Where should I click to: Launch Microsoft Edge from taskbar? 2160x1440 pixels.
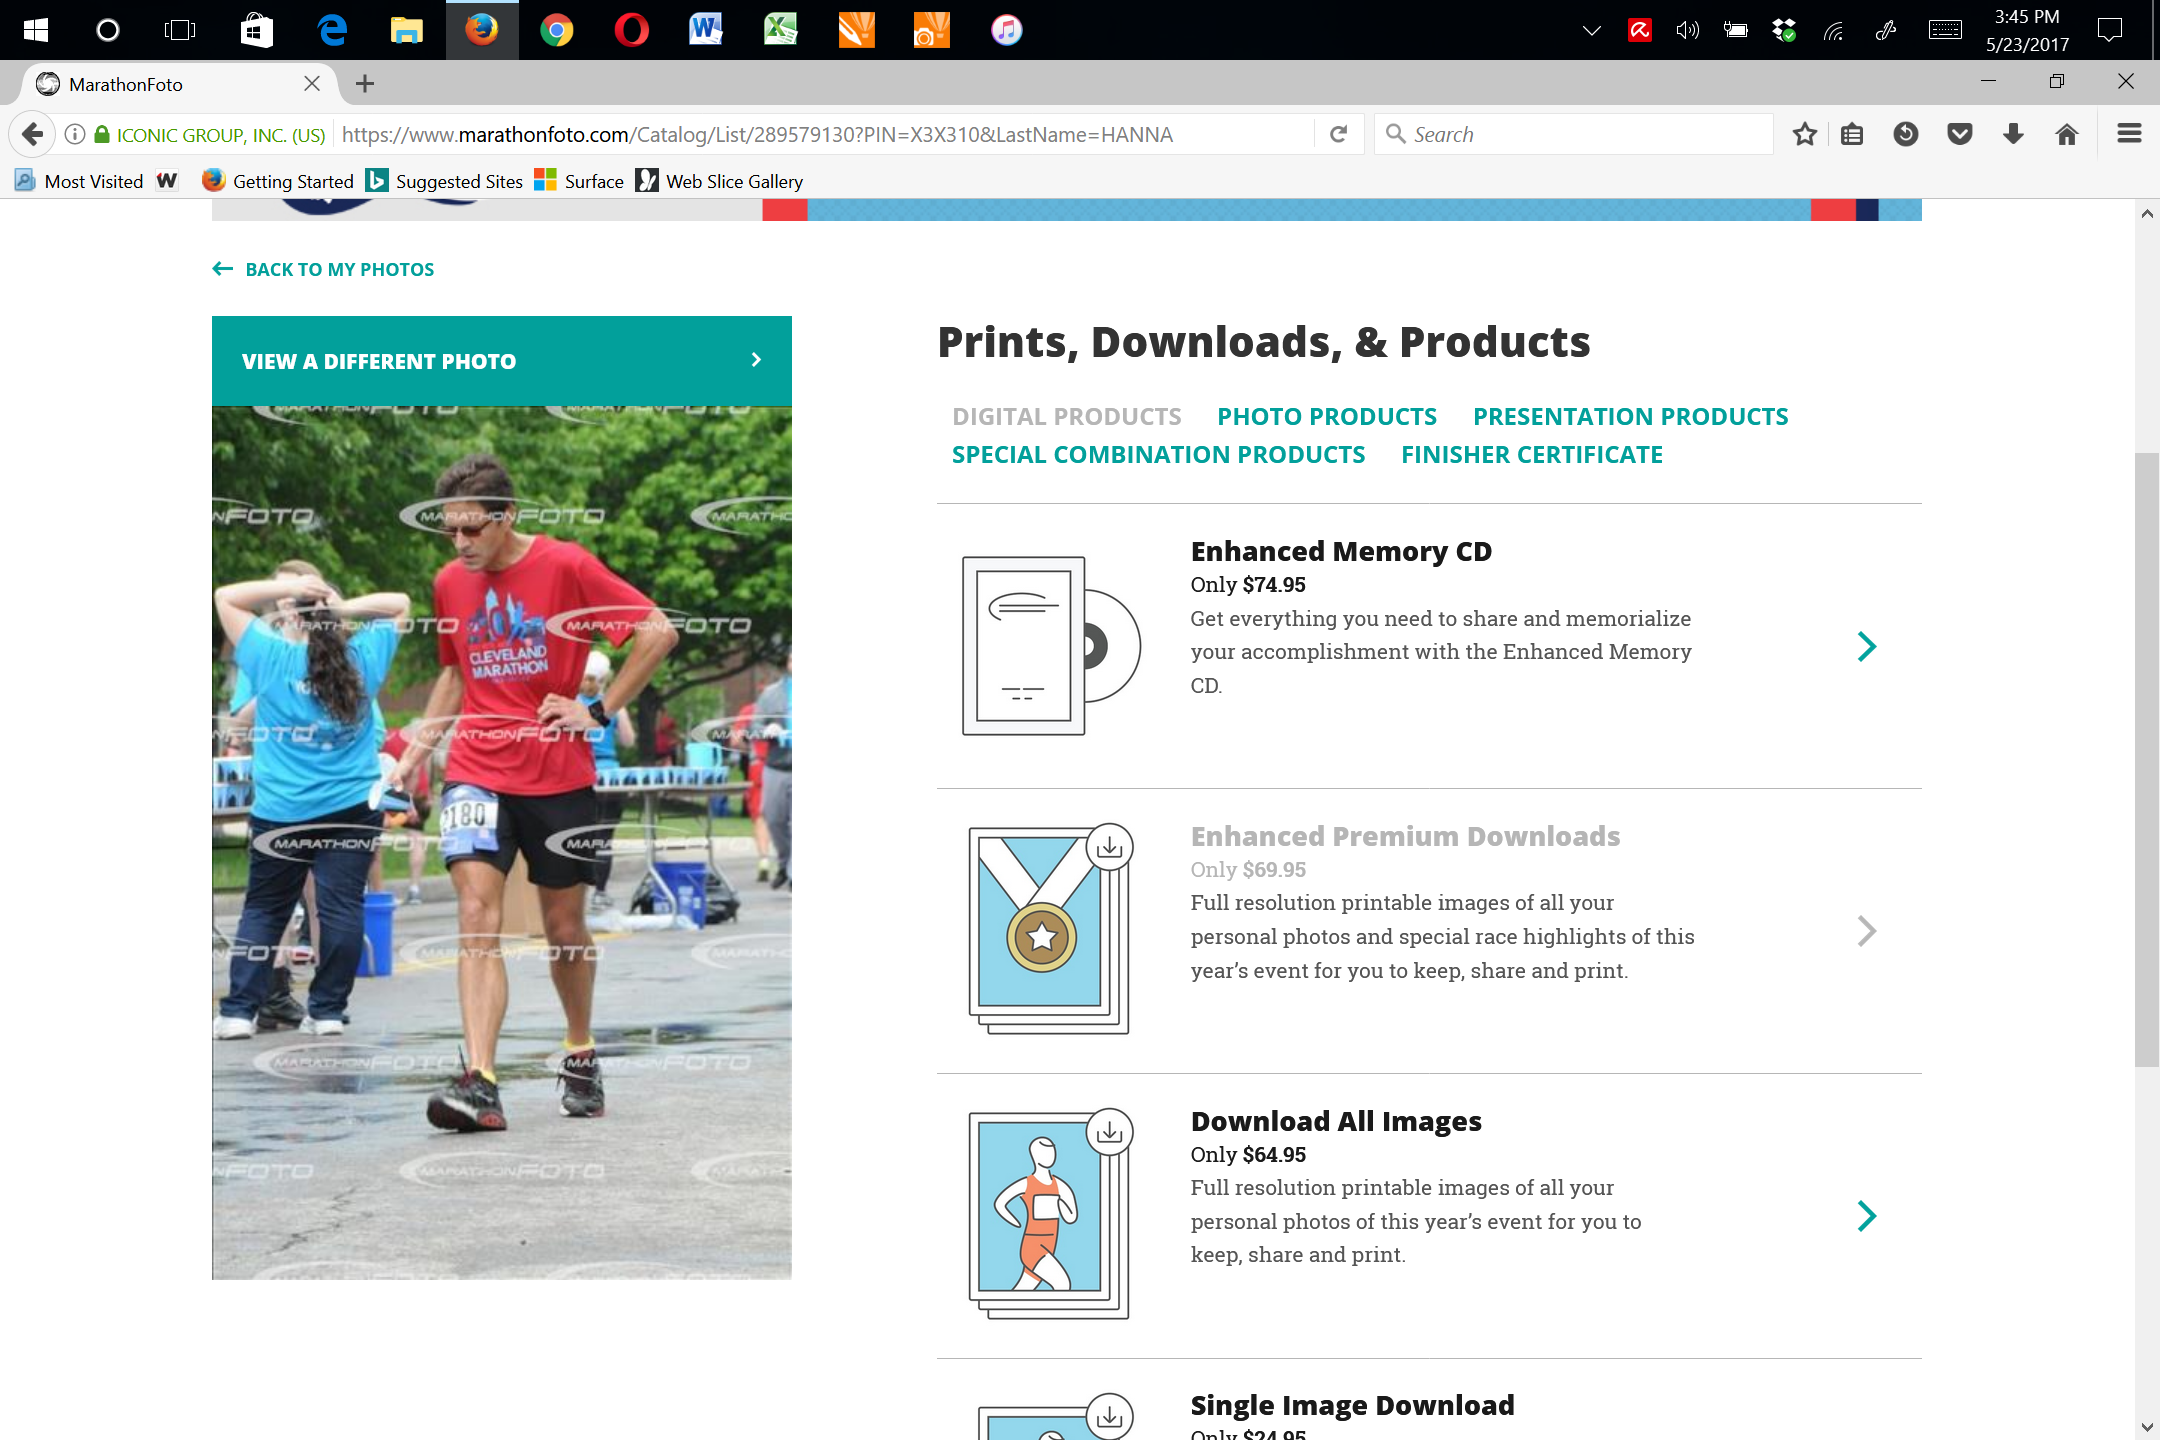332,30
